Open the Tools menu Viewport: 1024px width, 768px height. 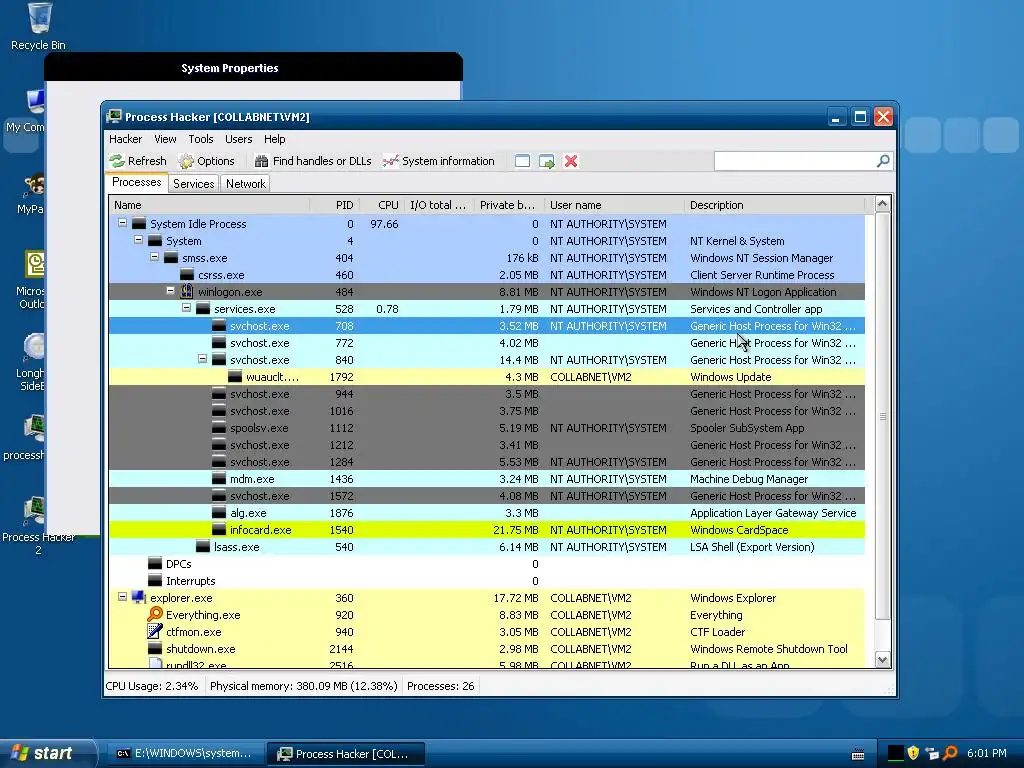[200, 139]
